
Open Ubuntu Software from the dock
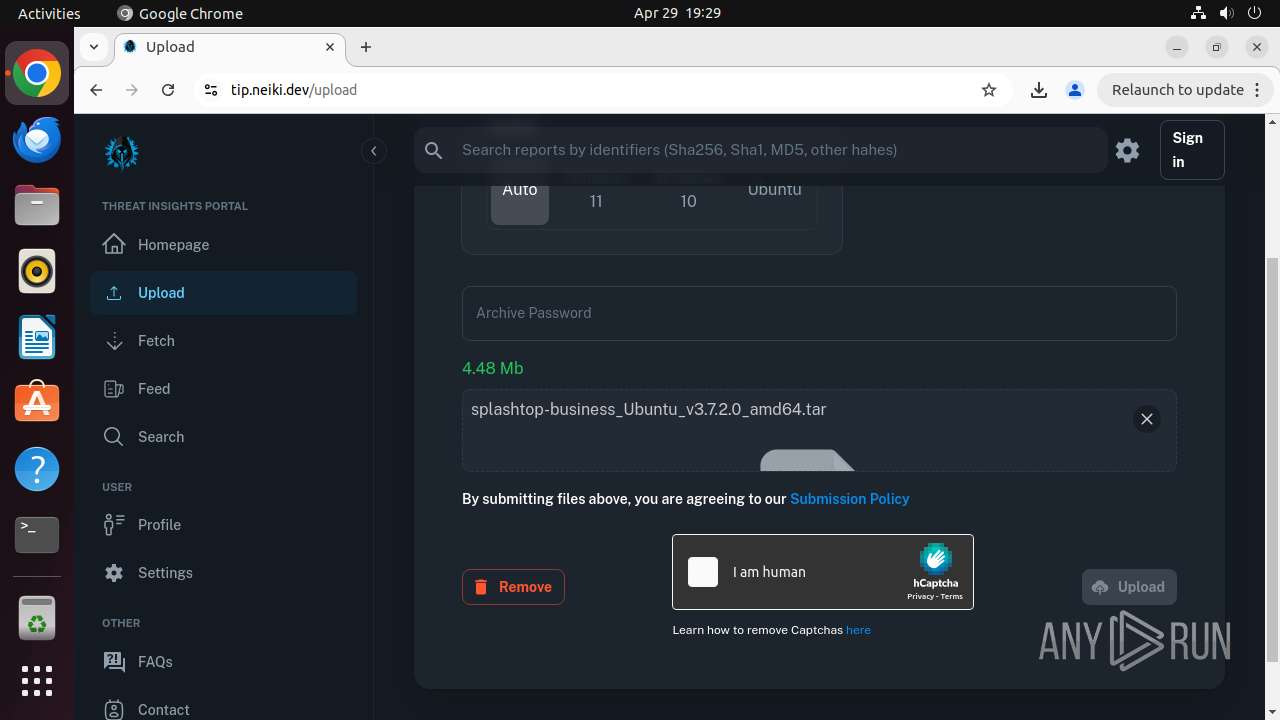[37, 403]
